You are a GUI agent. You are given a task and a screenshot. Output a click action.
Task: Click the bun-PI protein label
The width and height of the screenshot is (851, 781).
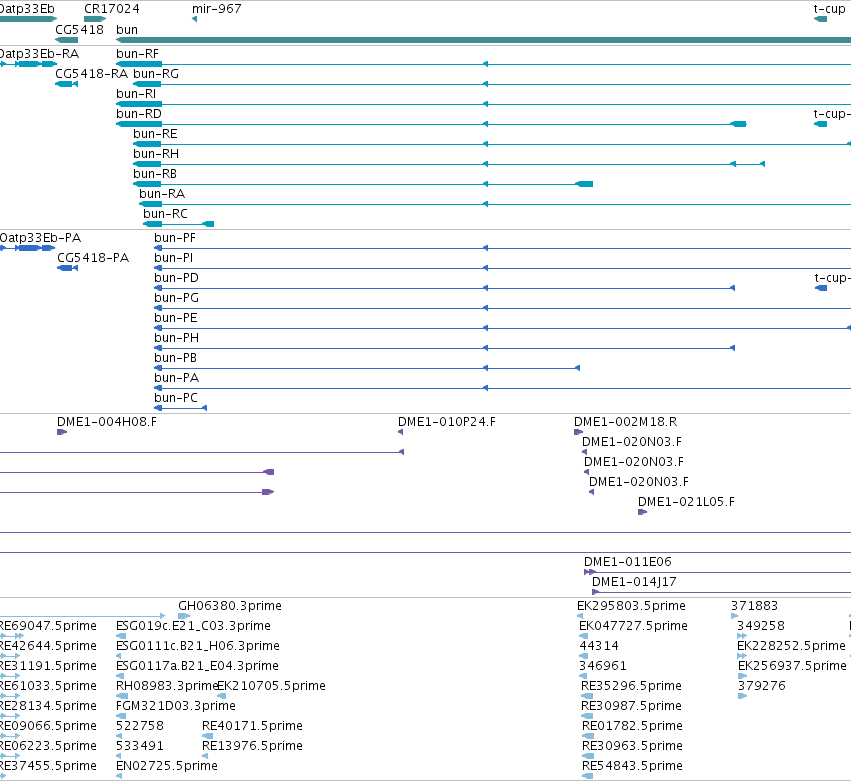pos(173,258)
